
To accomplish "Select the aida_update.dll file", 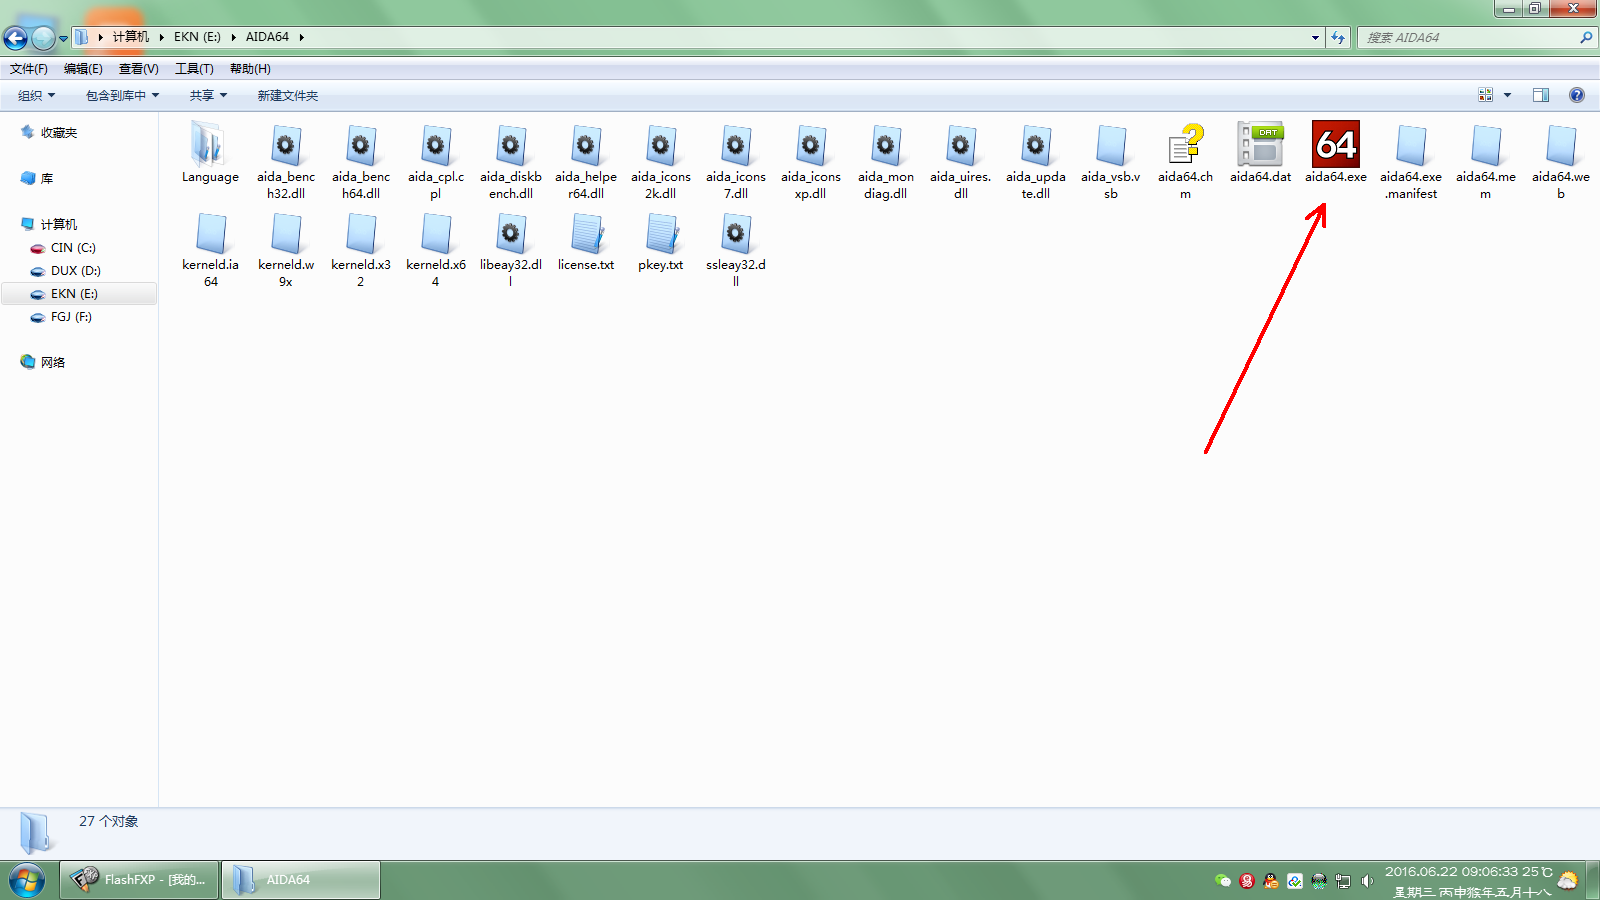I will [1035, 147].
